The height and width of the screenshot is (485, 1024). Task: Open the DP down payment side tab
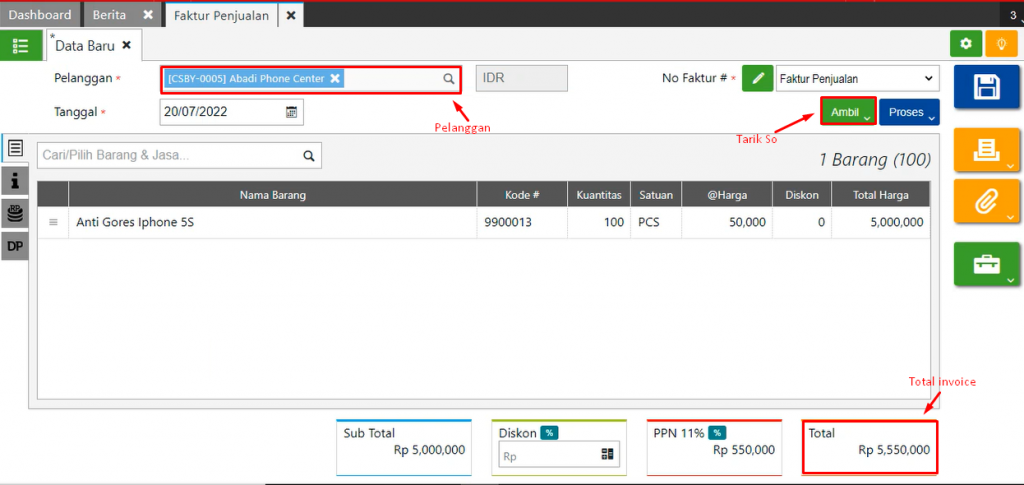15,246
